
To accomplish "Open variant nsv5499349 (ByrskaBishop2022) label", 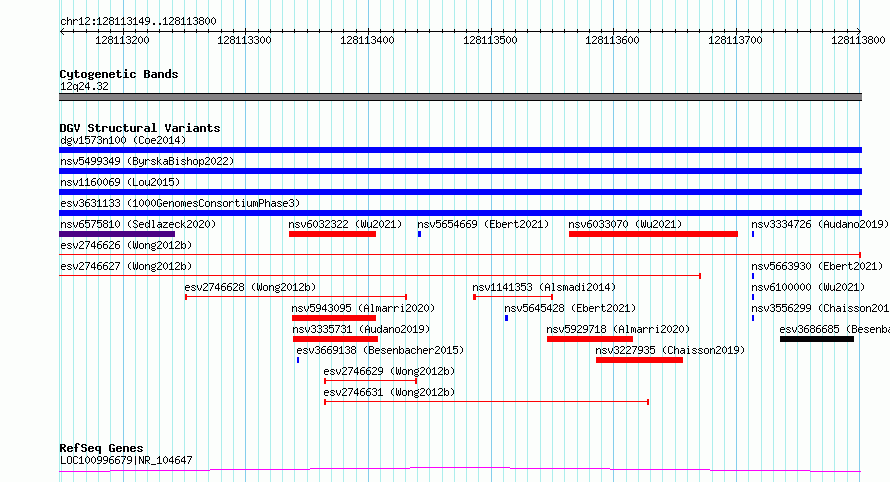I will 147,161.
